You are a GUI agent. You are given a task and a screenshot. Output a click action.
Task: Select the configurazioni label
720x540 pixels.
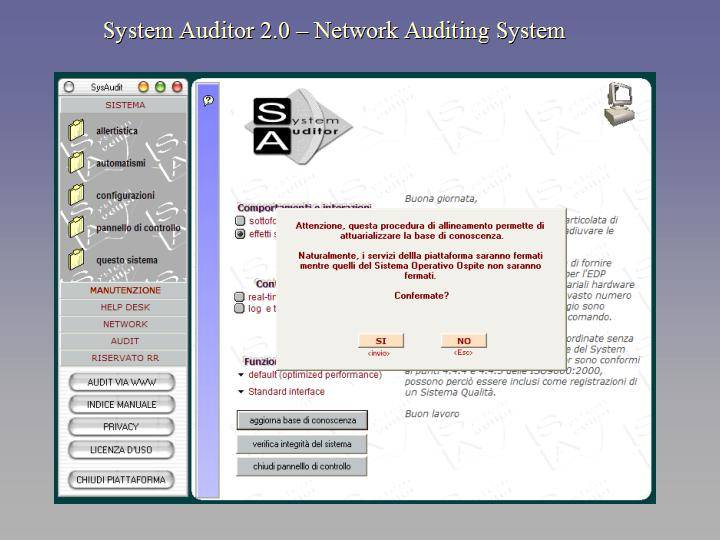tap(125, 196)
